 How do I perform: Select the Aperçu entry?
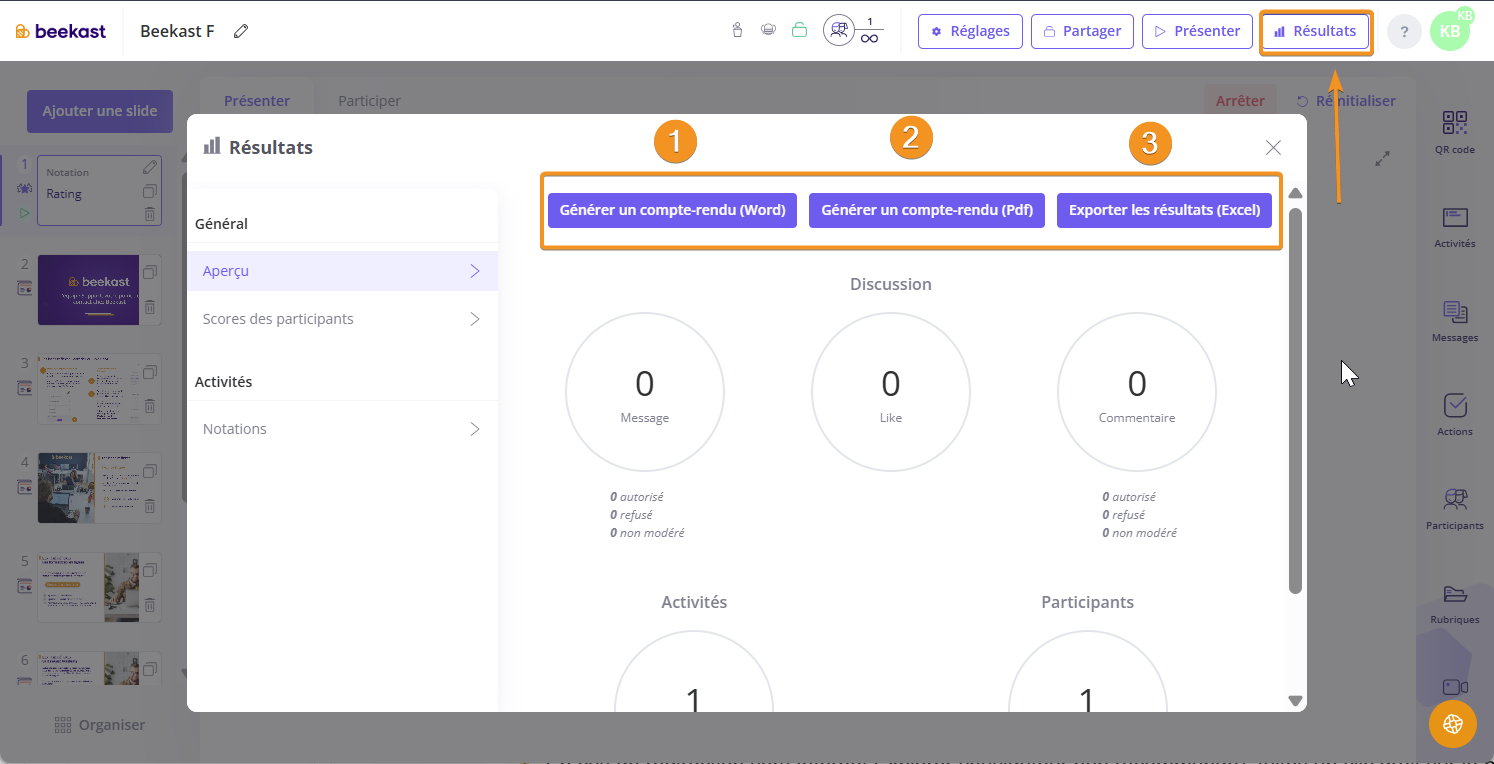342,271
